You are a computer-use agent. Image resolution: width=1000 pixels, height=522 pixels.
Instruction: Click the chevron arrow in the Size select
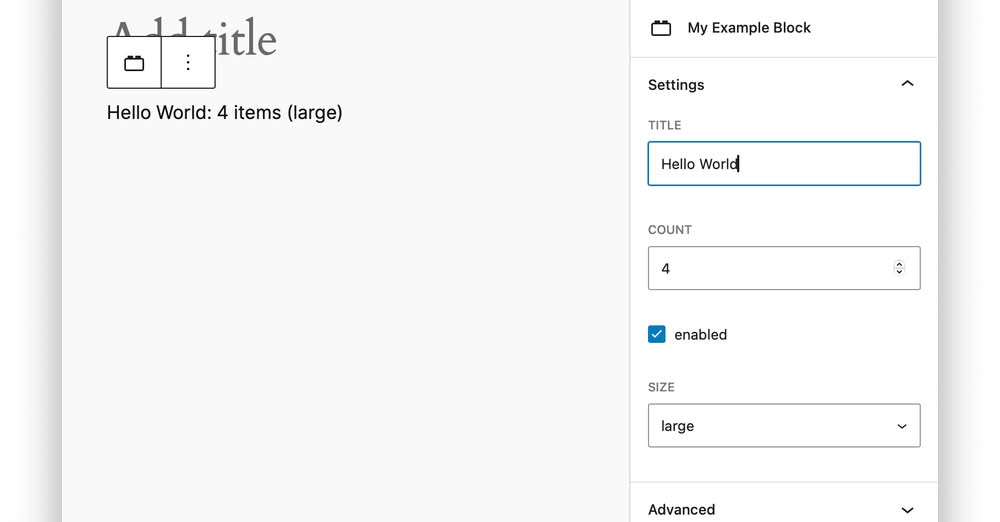pyautogui.click(x=901, y=426)
